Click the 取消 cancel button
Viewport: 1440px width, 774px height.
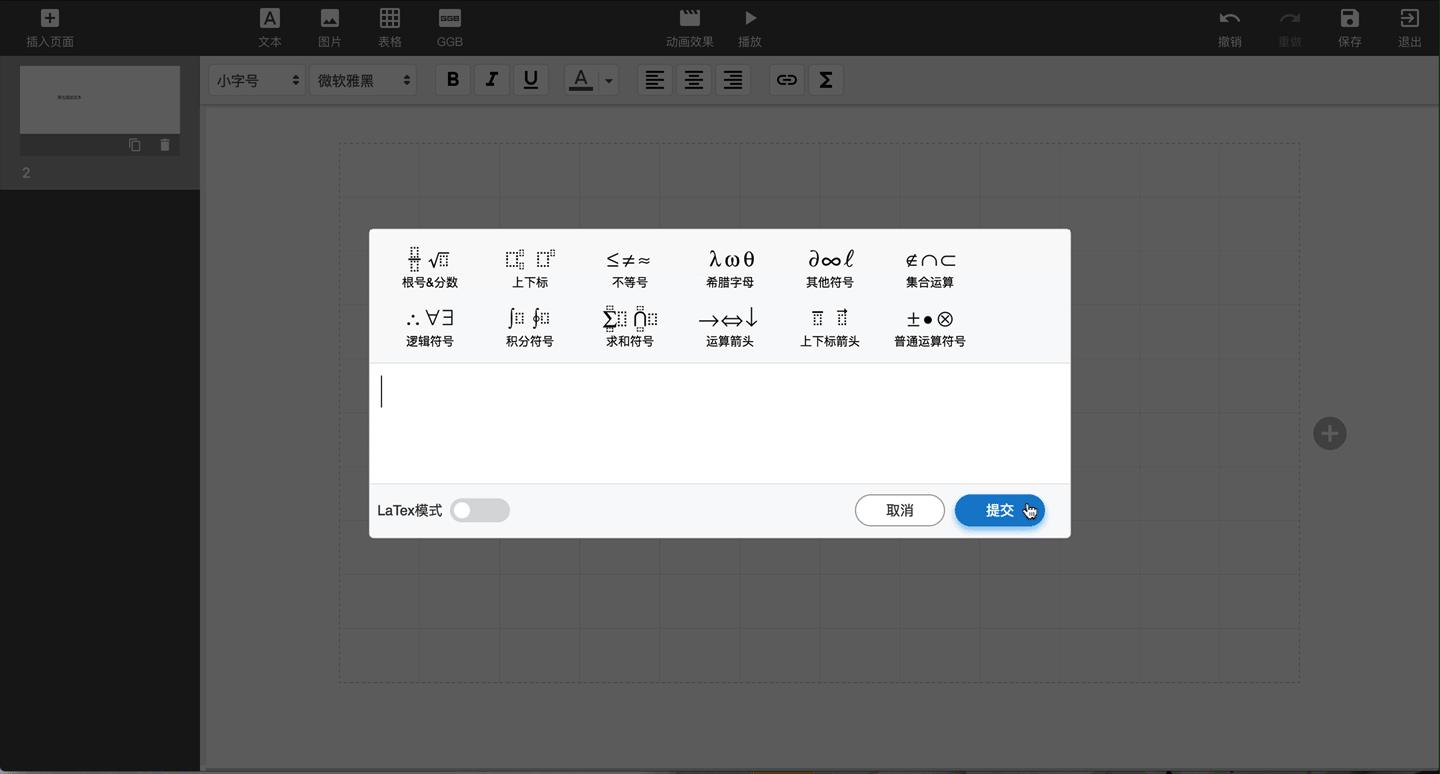tap(900, 510)
